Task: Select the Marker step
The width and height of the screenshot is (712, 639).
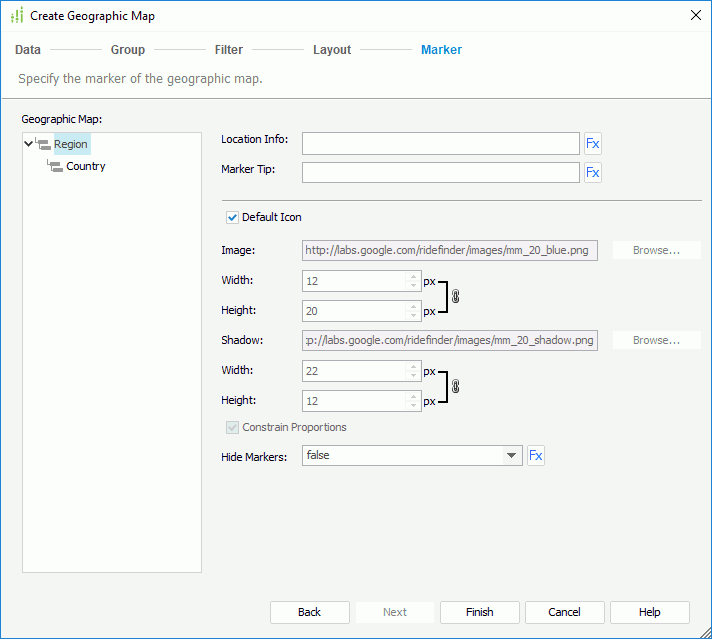Action: 441,50
